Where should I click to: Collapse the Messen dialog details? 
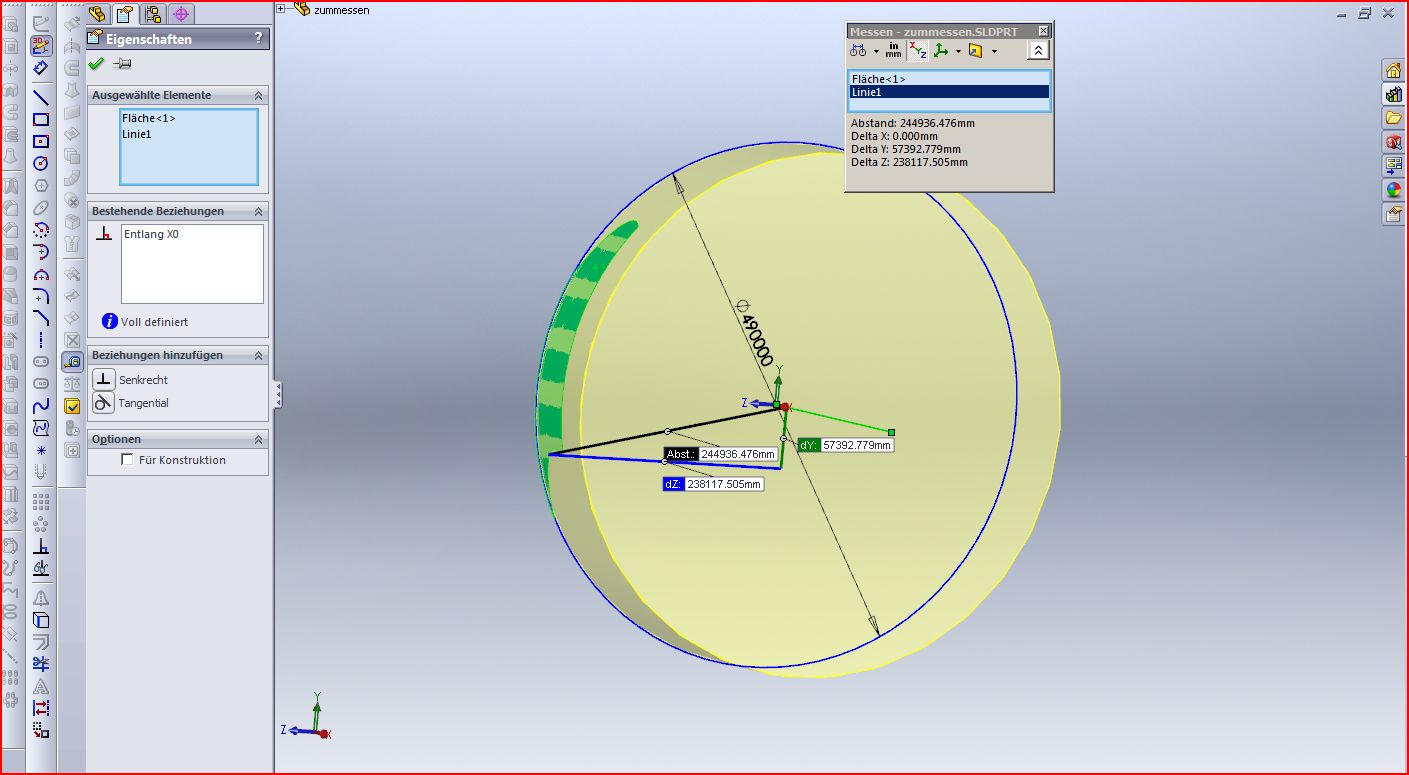coord(1038,51)
